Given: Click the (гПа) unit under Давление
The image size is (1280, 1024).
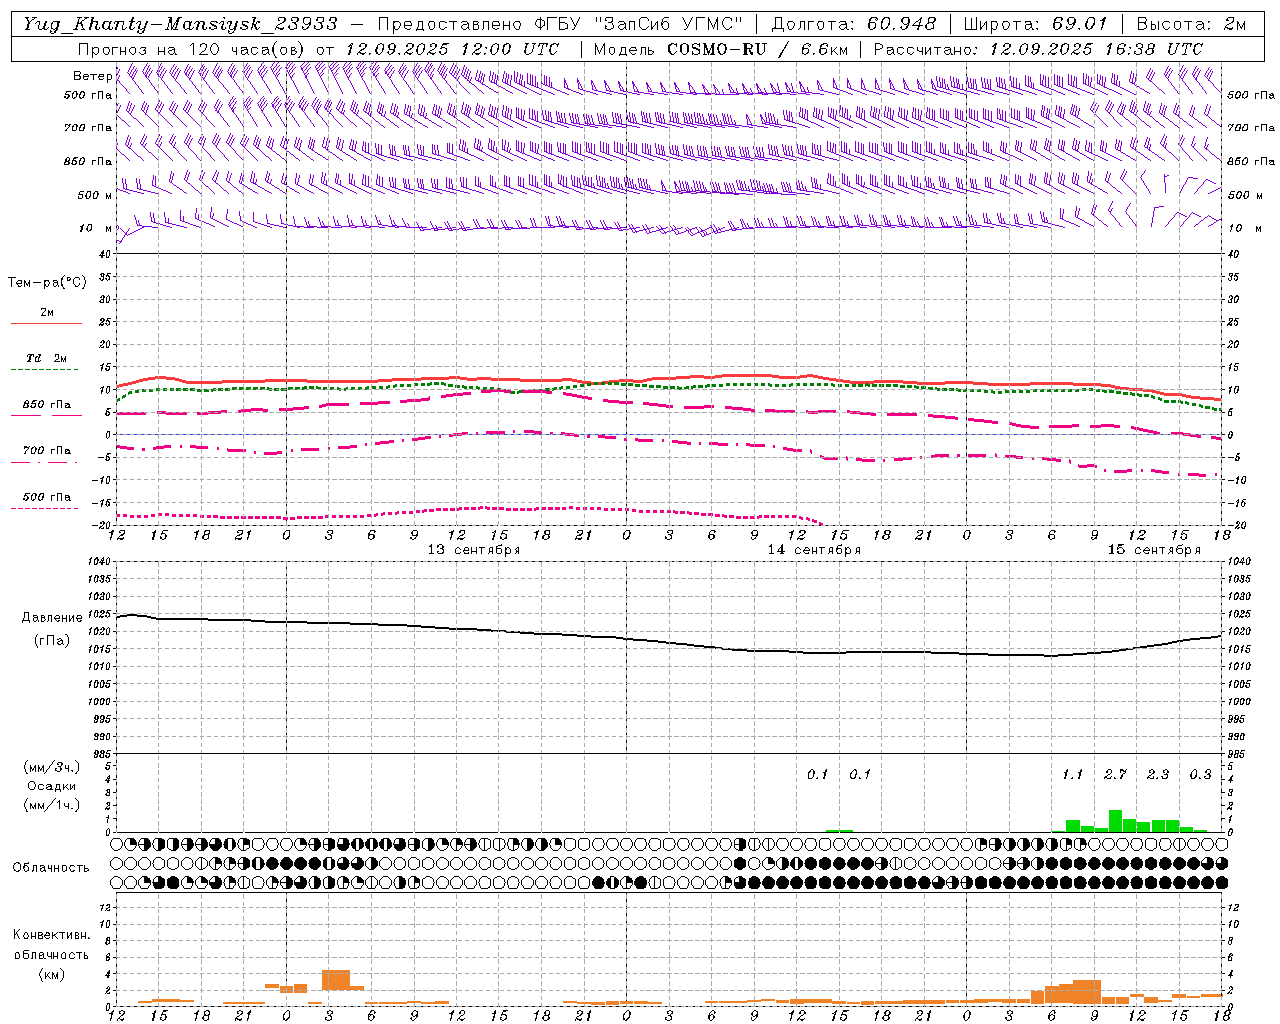Looking at the screenshot, I should click(51, 641).
